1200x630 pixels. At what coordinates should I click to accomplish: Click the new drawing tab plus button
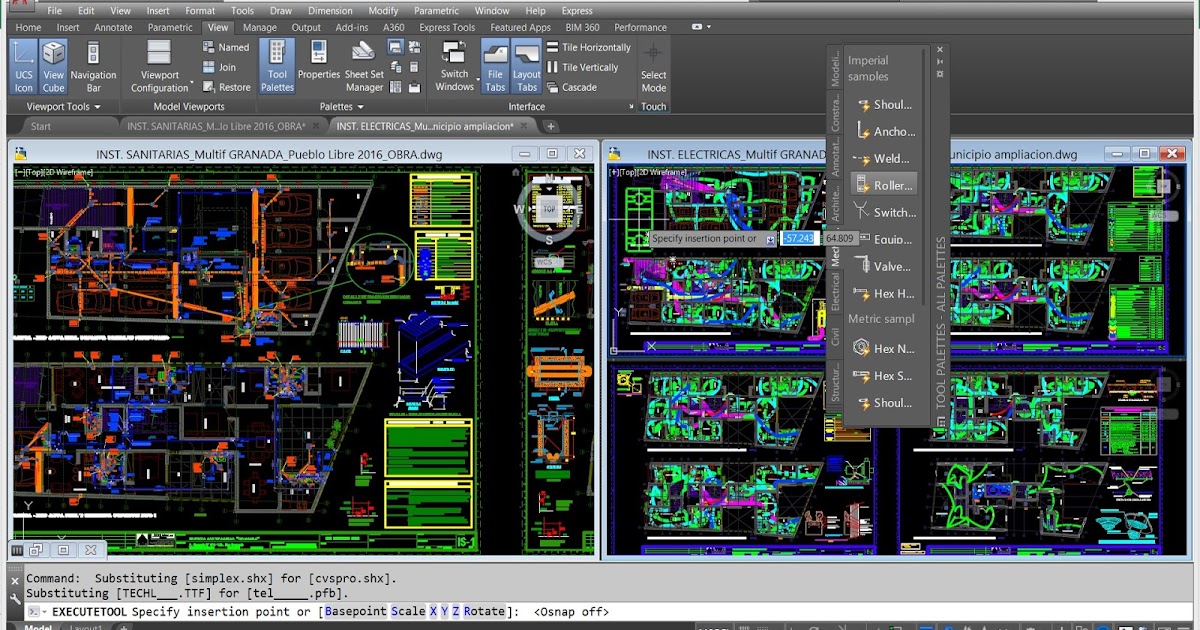coord(550,126)
